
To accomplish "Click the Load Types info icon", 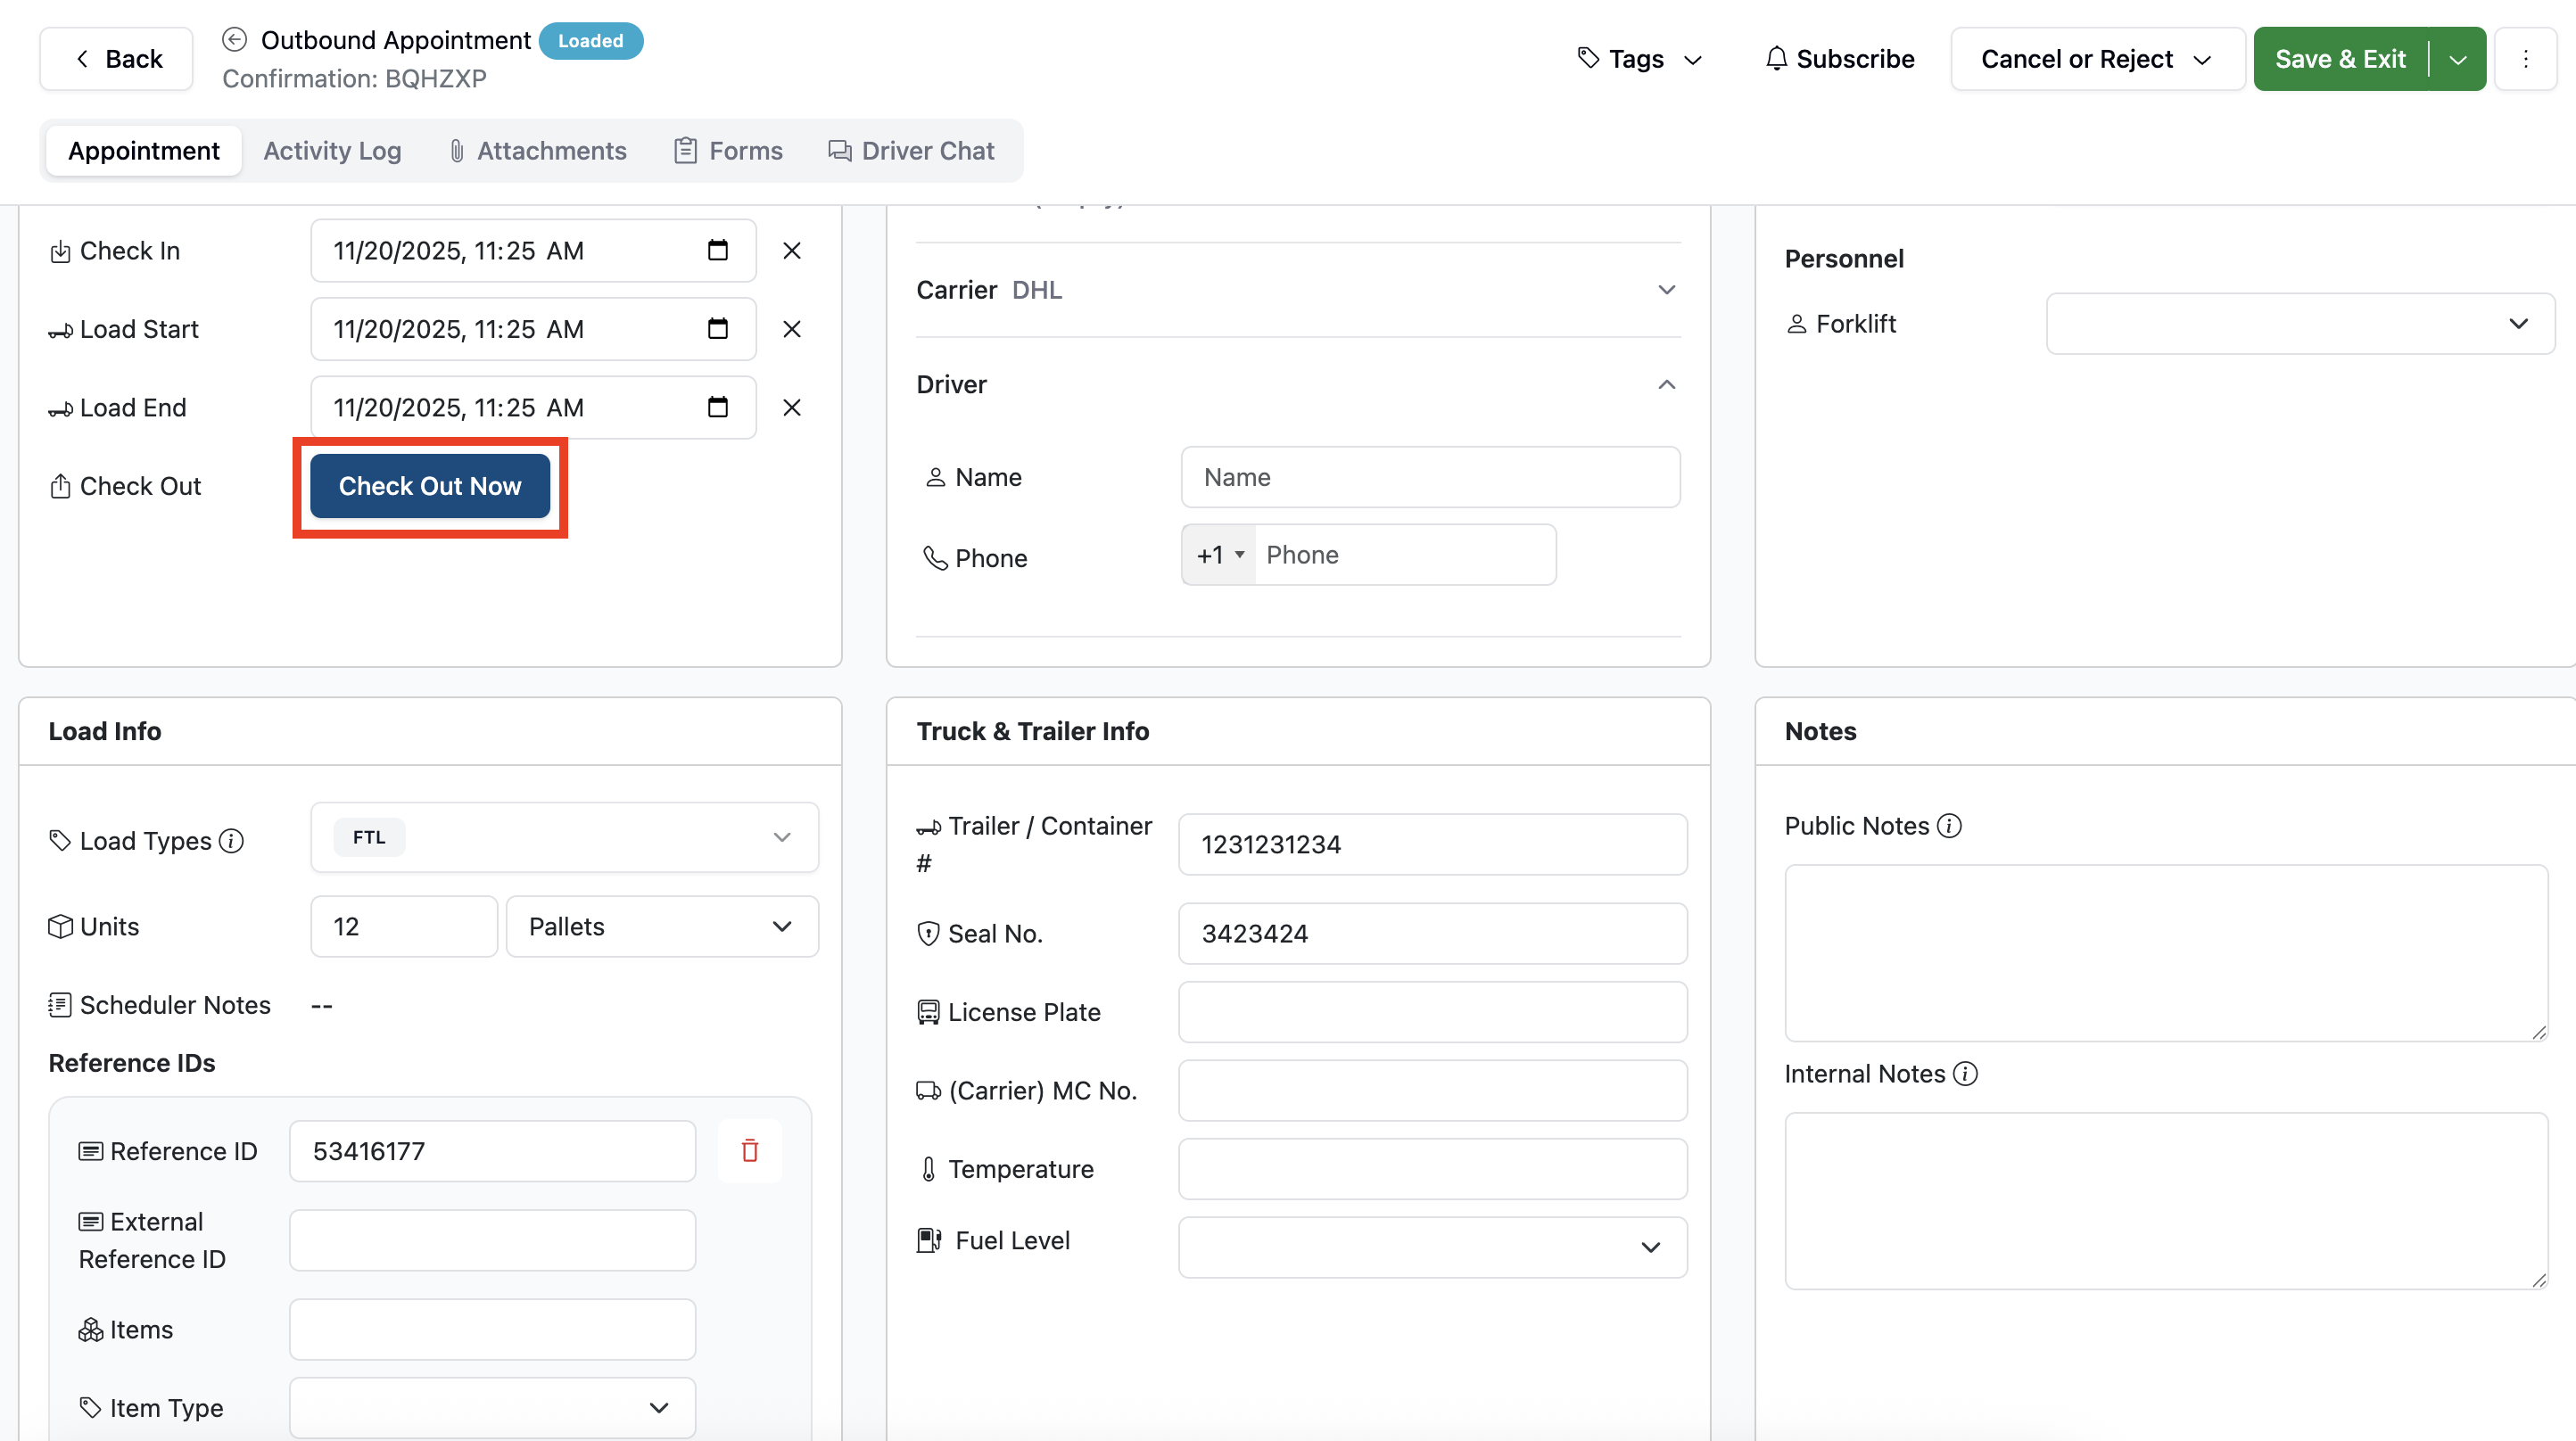I will pyautogui.click(x=231, y=841).
